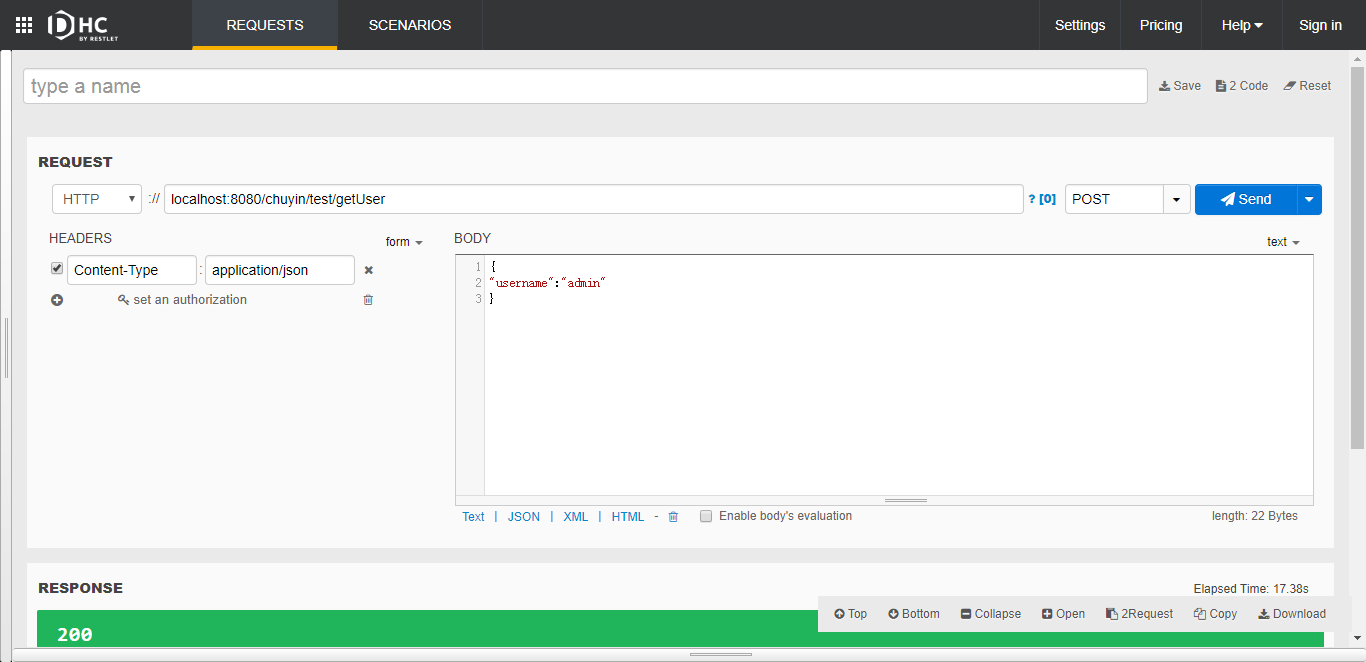Edit the application/json header value
Screen dimensions: 1366x662
tap(280, 270)
